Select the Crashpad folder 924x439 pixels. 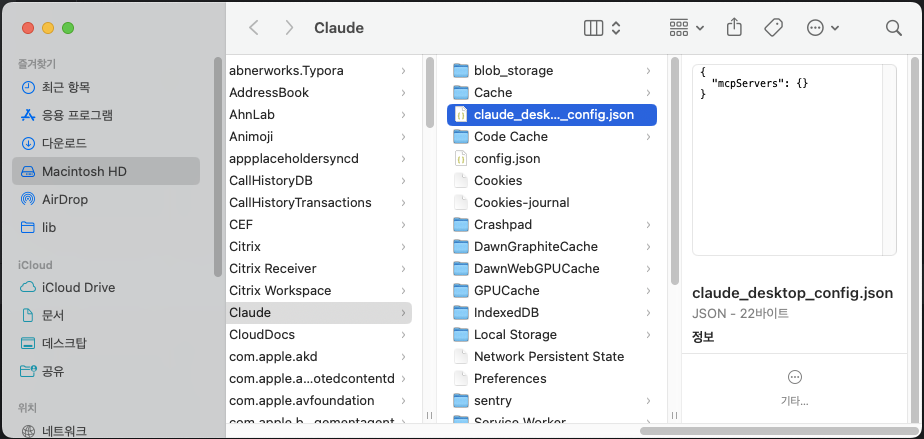click(x=552, y=225)
